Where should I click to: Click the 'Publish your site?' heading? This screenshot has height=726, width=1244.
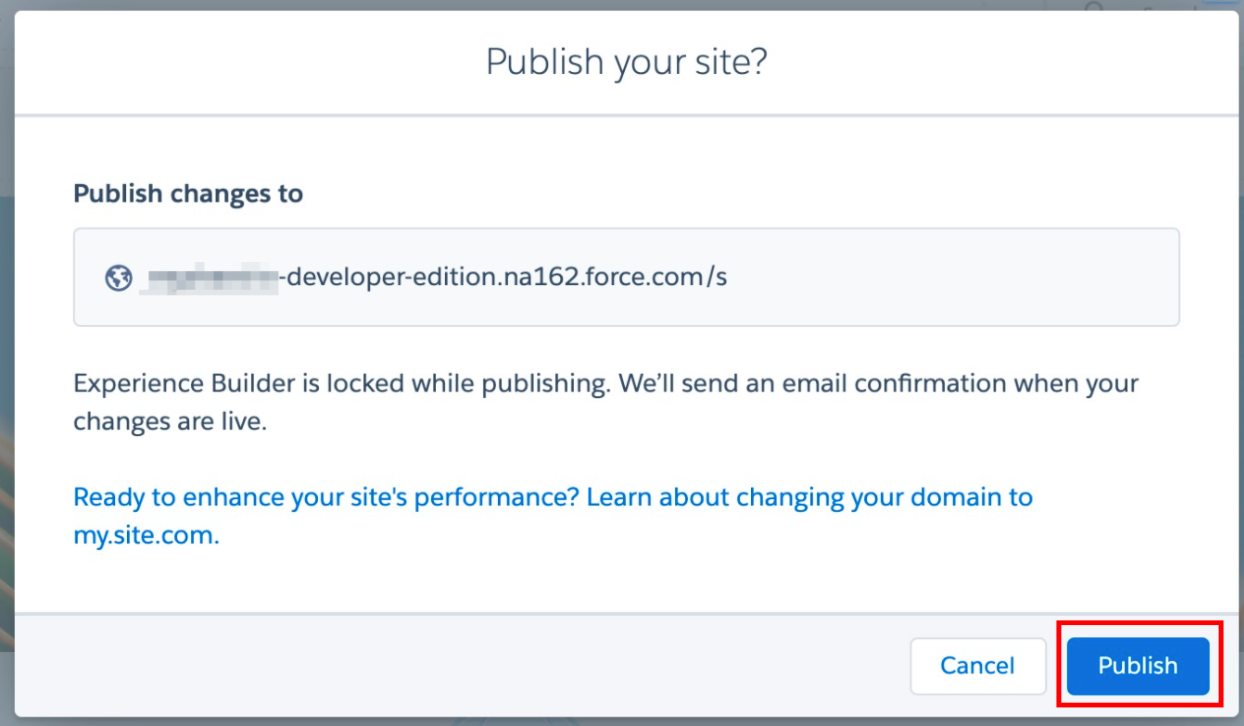coord(626,62)
